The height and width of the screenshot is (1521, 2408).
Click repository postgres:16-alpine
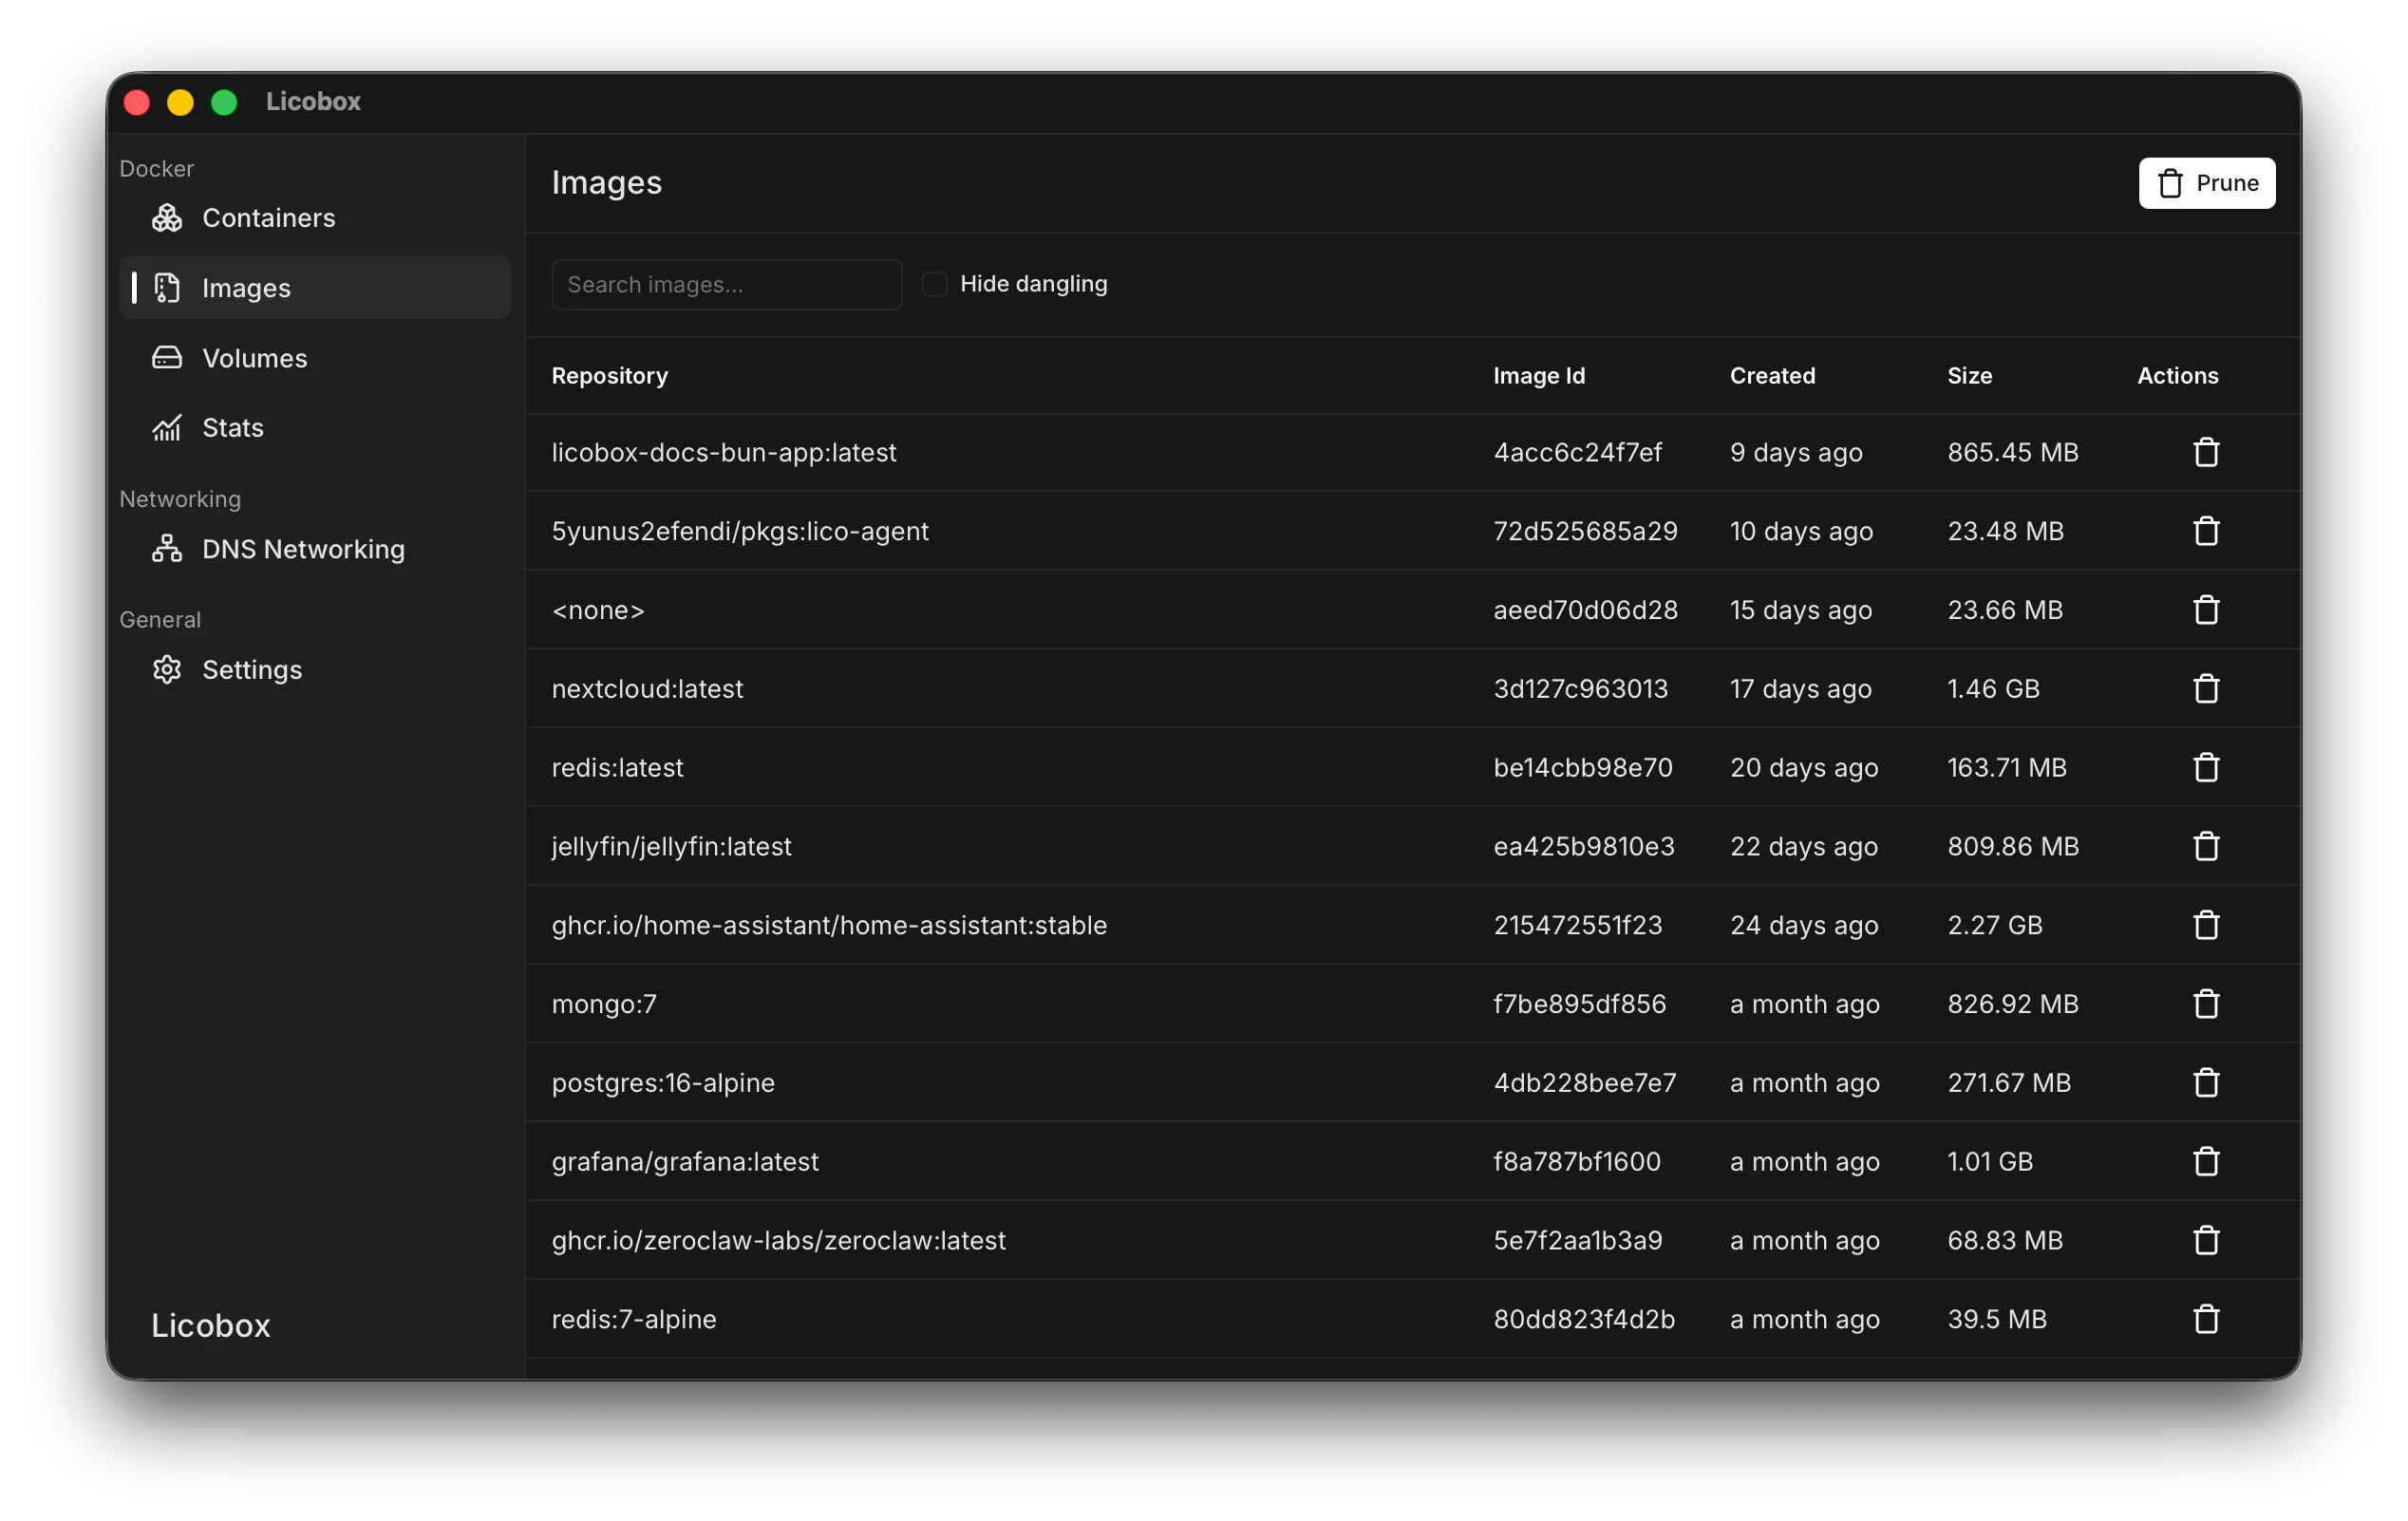tap(663, 1083)
